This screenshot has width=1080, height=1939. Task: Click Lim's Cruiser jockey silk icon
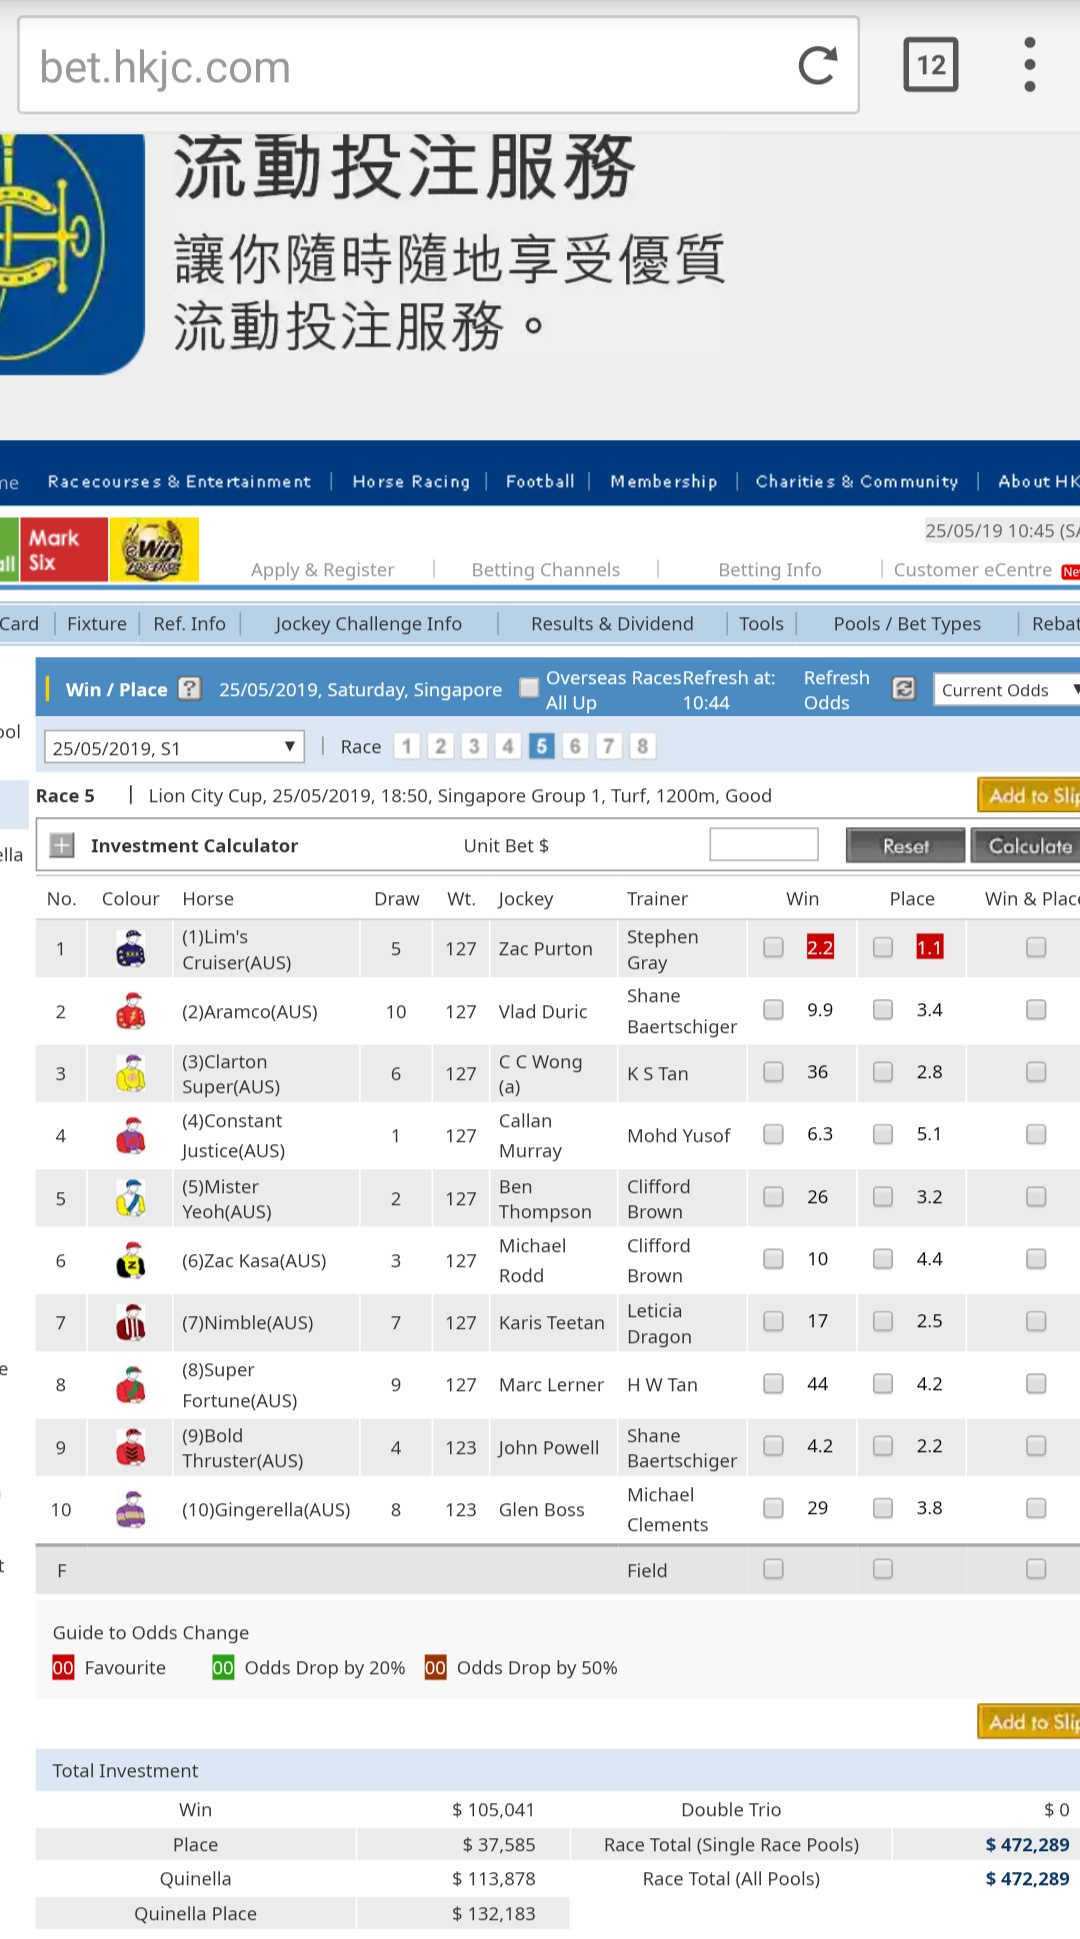(x=131, y=949)
